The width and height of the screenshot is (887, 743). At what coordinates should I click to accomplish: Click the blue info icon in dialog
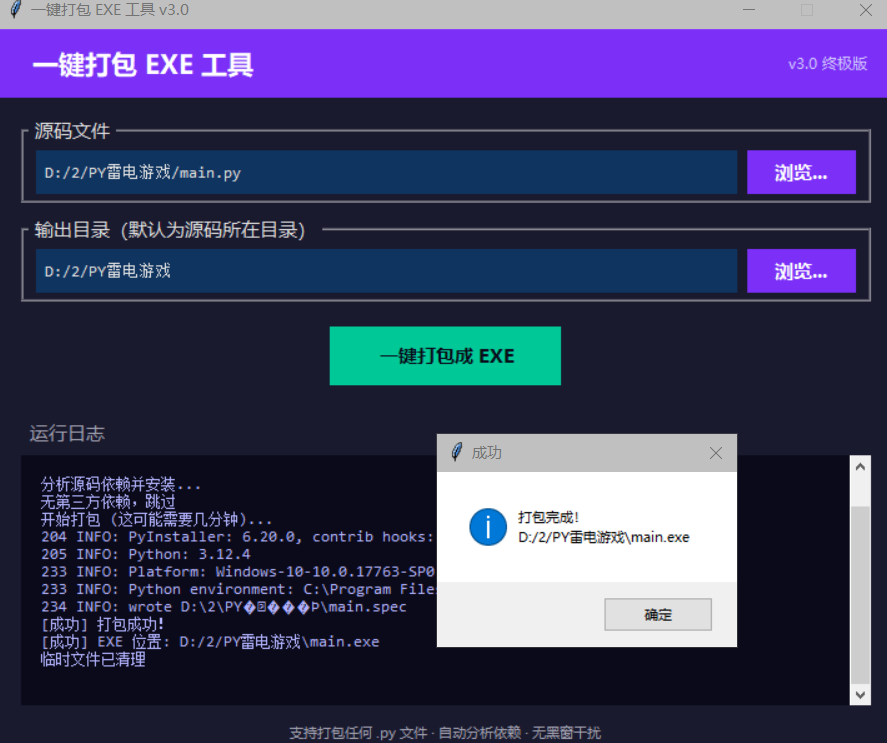coord(488,527)
